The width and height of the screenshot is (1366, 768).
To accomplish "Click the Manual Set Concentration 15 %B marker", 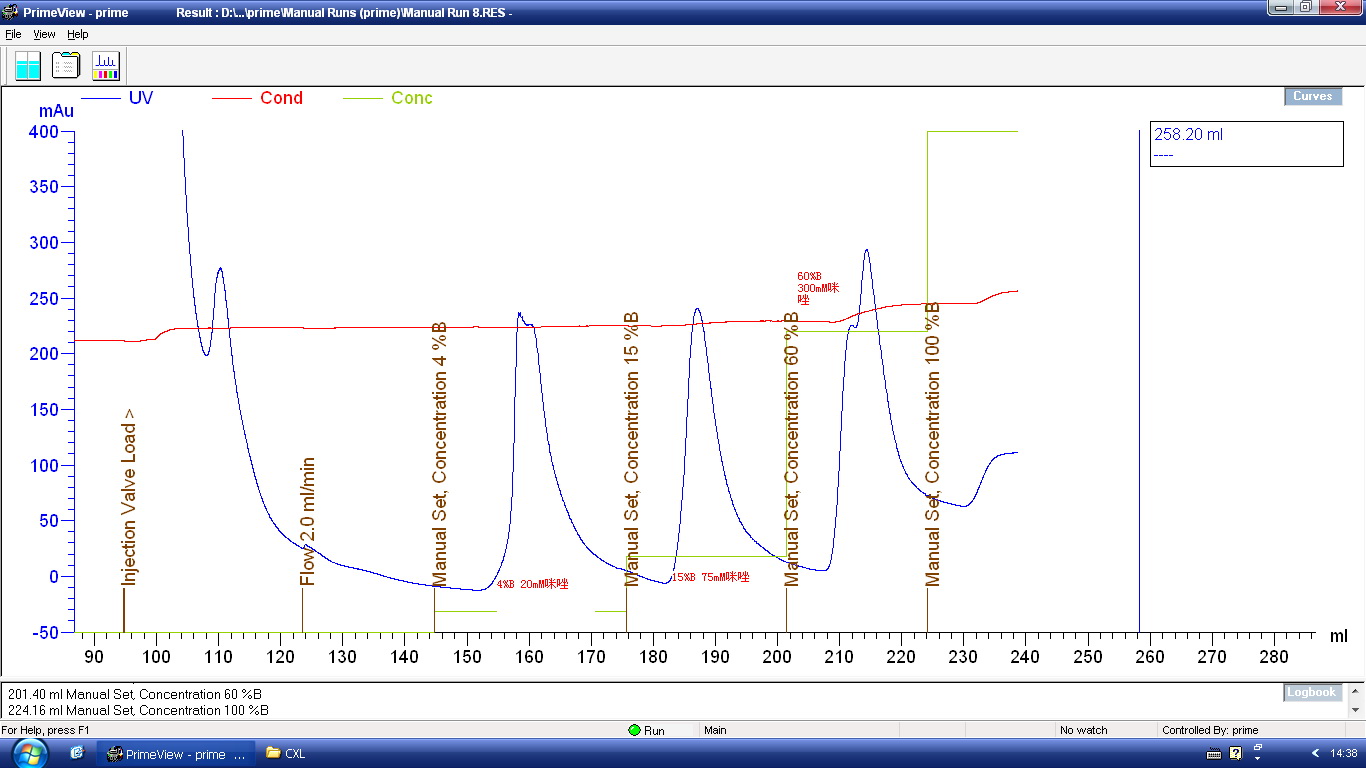I will 631,449.
